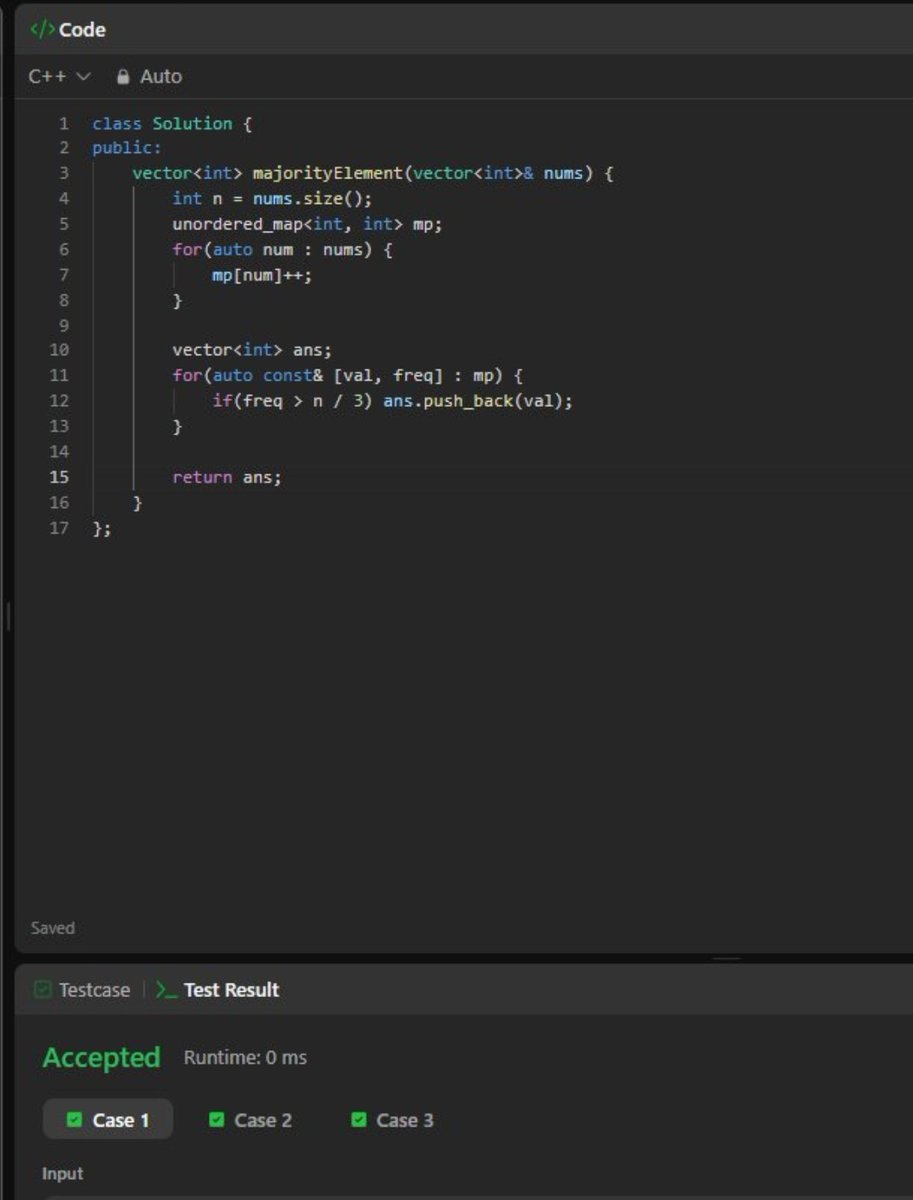The image size is (913, 1200).
Task: Click the Code panel title
Action: pos(82,30)
